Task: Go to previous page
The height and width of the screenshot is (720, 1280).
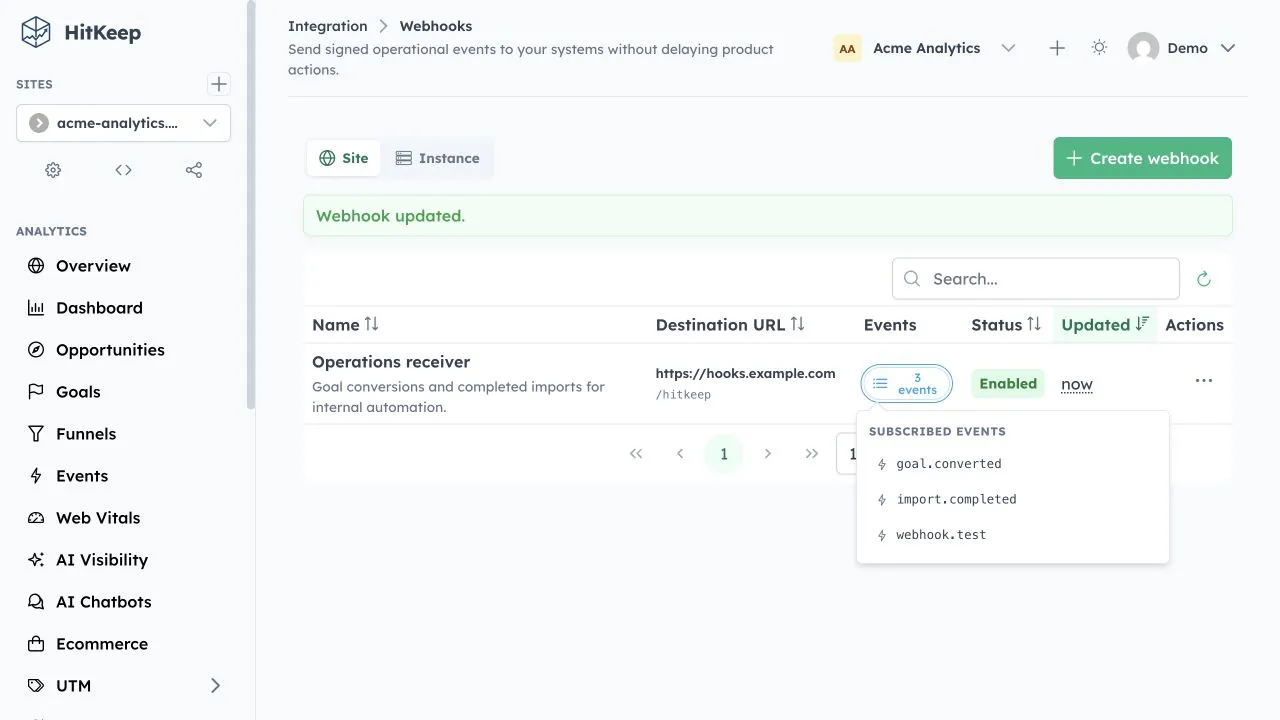Action: pyautogui.click(x=680, y=454)
